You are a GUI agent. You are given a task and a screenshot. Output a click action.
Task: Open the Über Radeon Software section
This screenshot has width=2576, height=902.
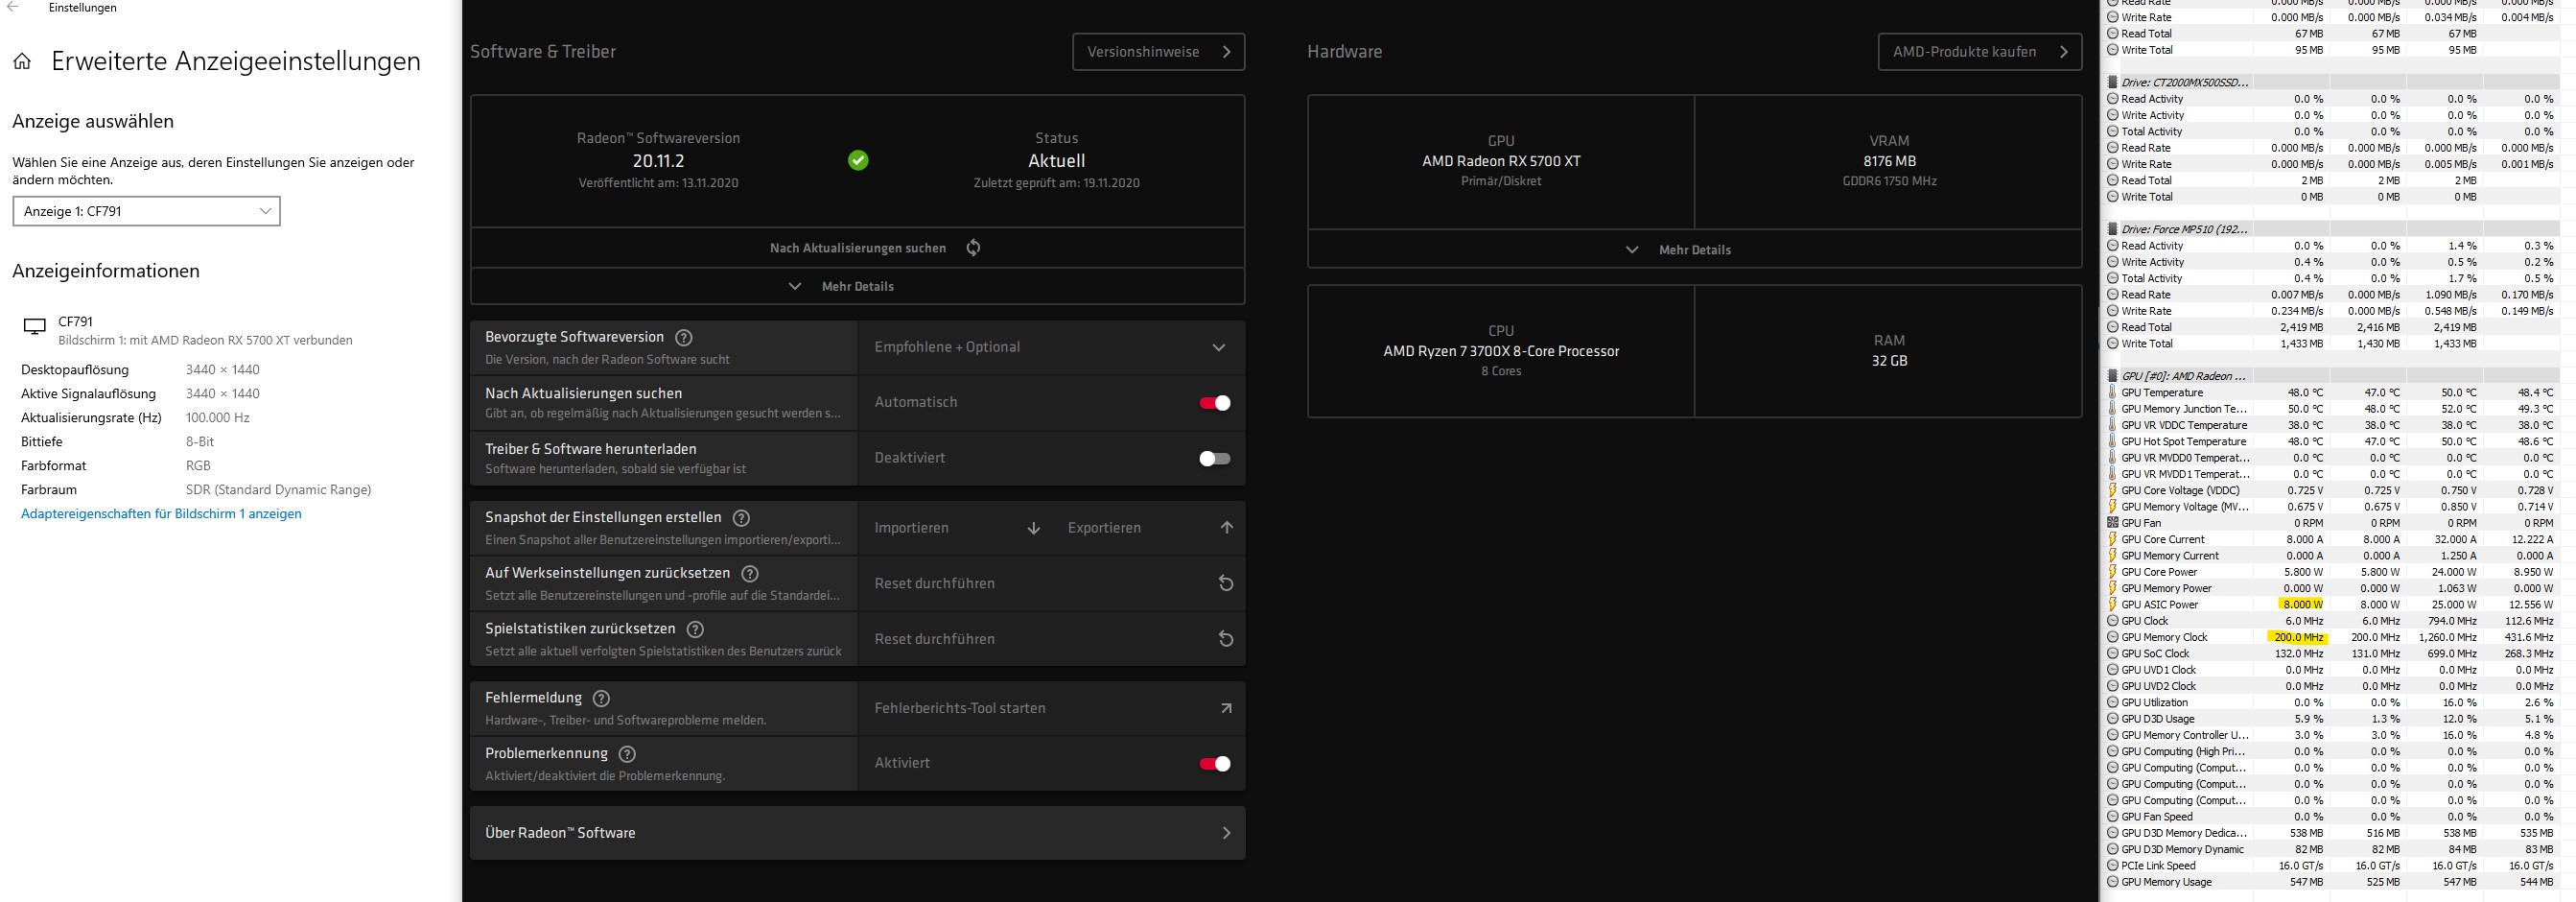pyautogui.click(x=857, y=833)
